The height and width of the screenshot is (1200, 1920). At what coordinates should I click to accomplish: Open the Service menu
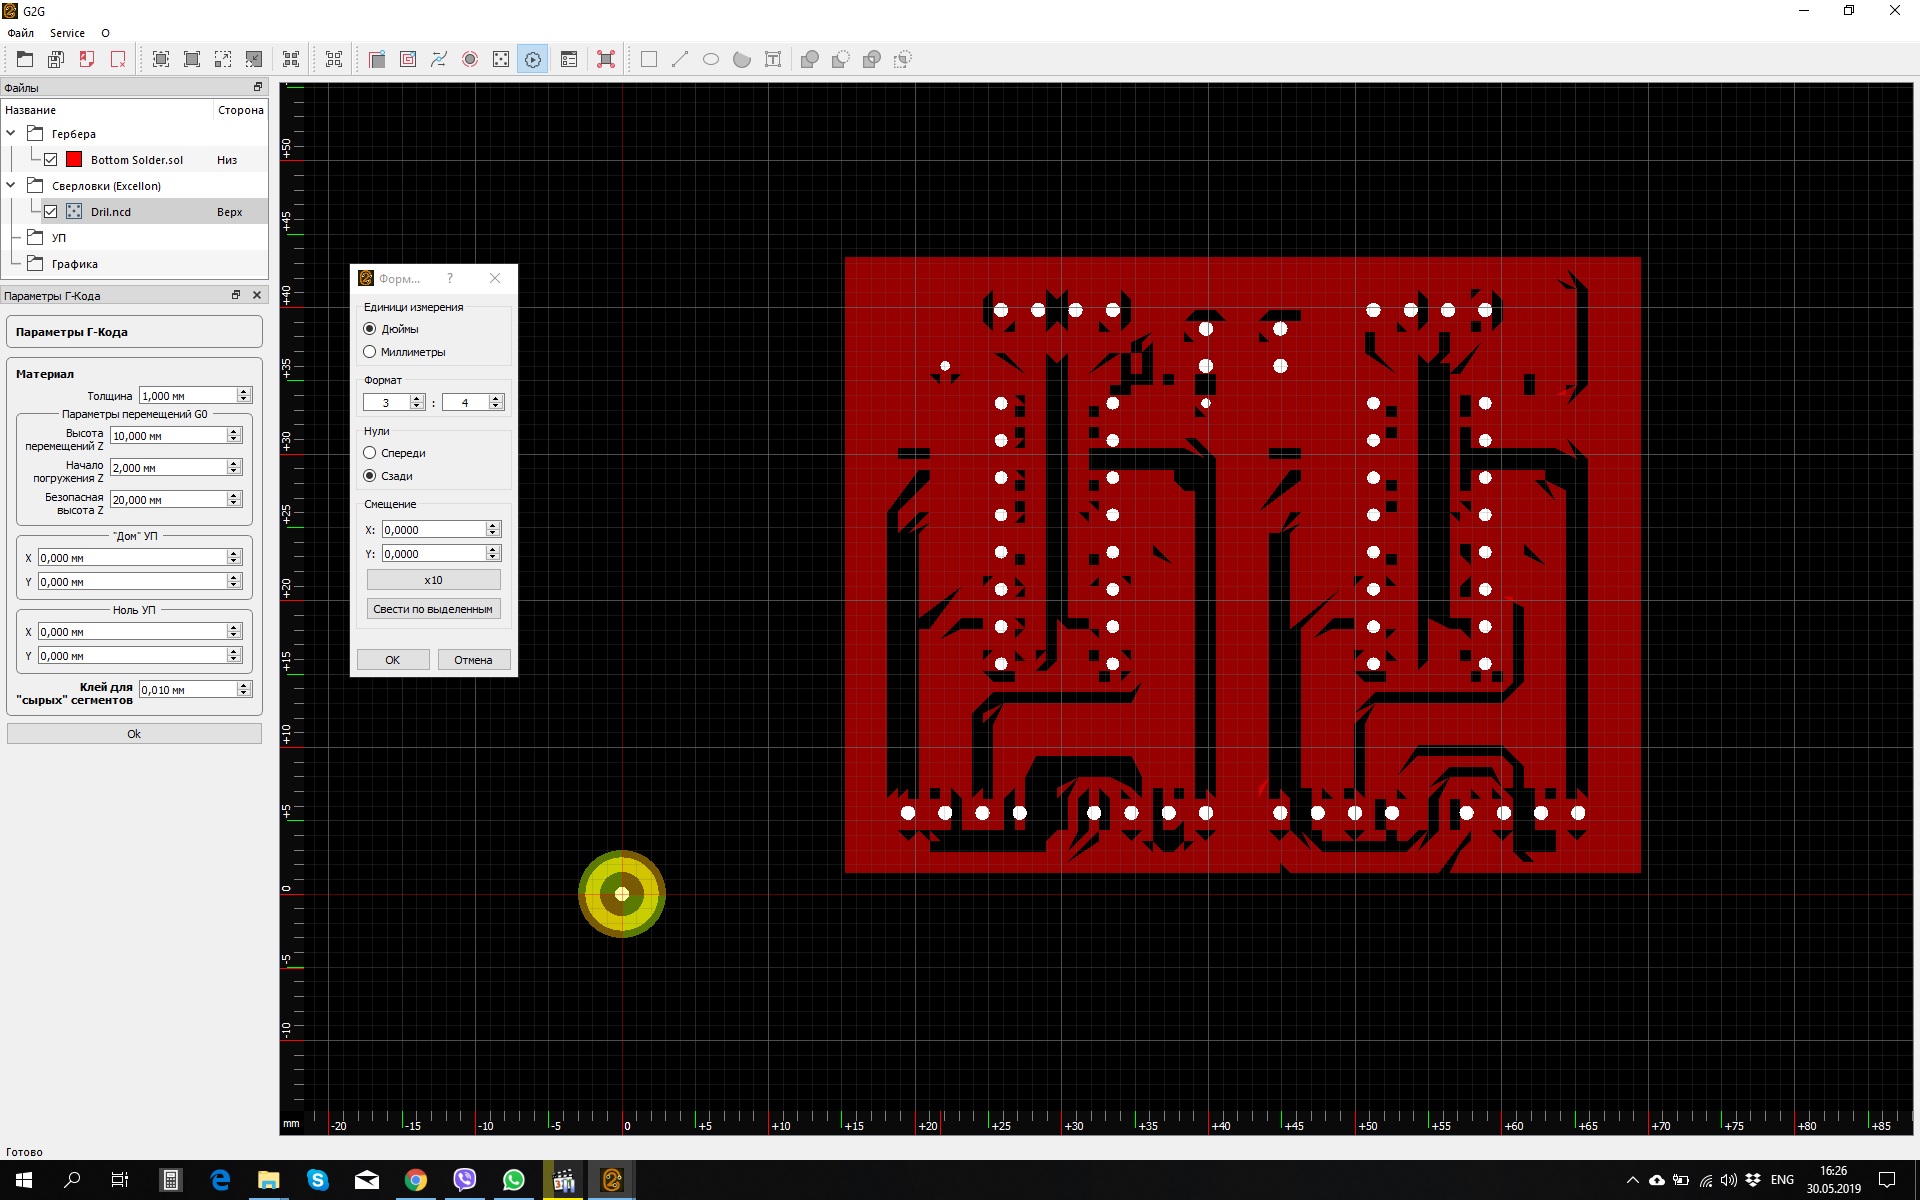click(x=67, y=33)
